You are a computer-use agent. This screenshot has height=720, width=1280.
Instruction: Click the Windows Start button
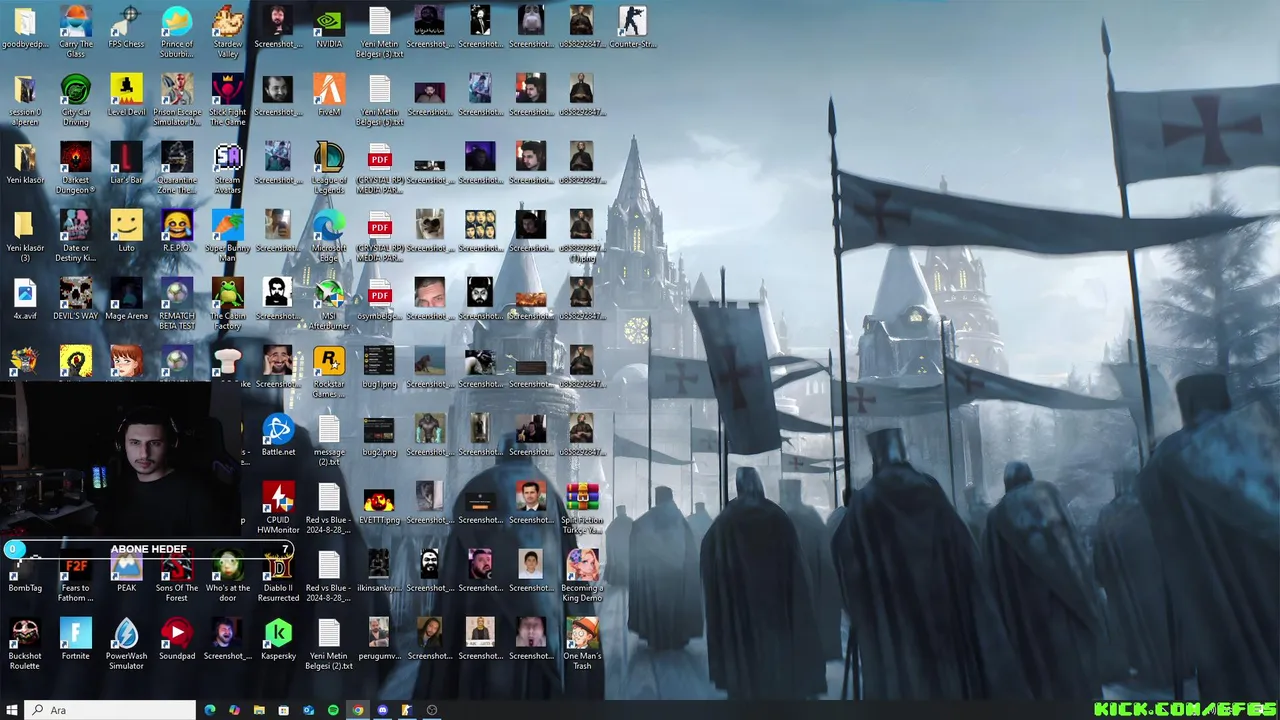12,710
